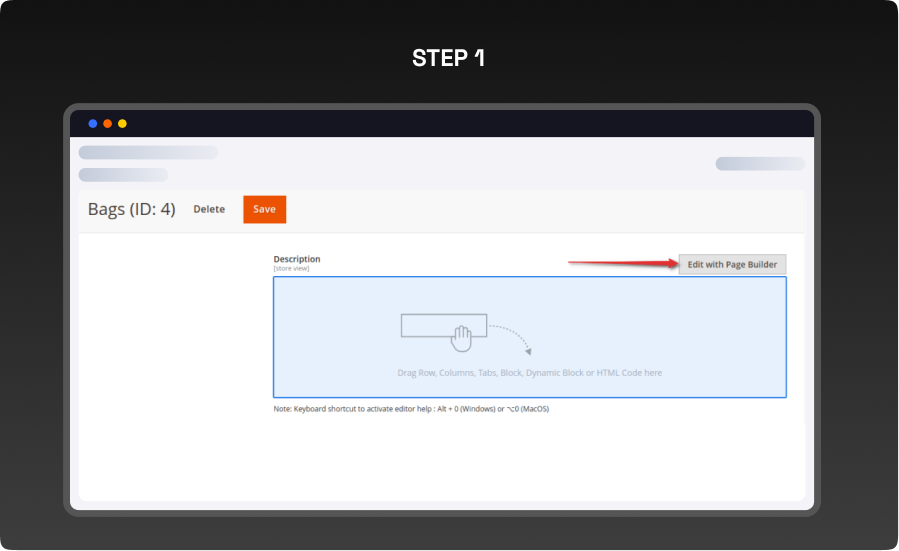Click the red arrow pointing to Page Builder
Image resolution: width=899 pixels, height=551 pixels.
coord(622,264)
